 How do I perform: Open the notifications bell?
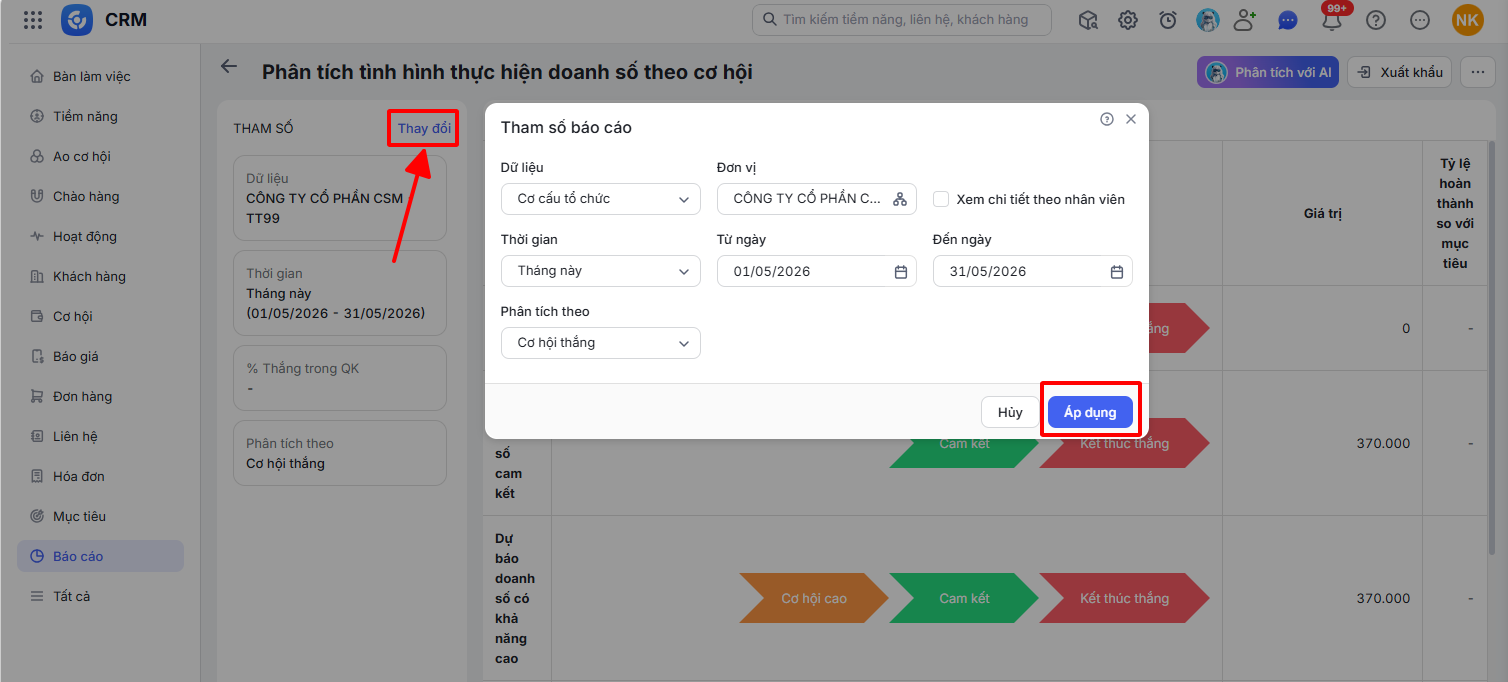coord(1331,20)
